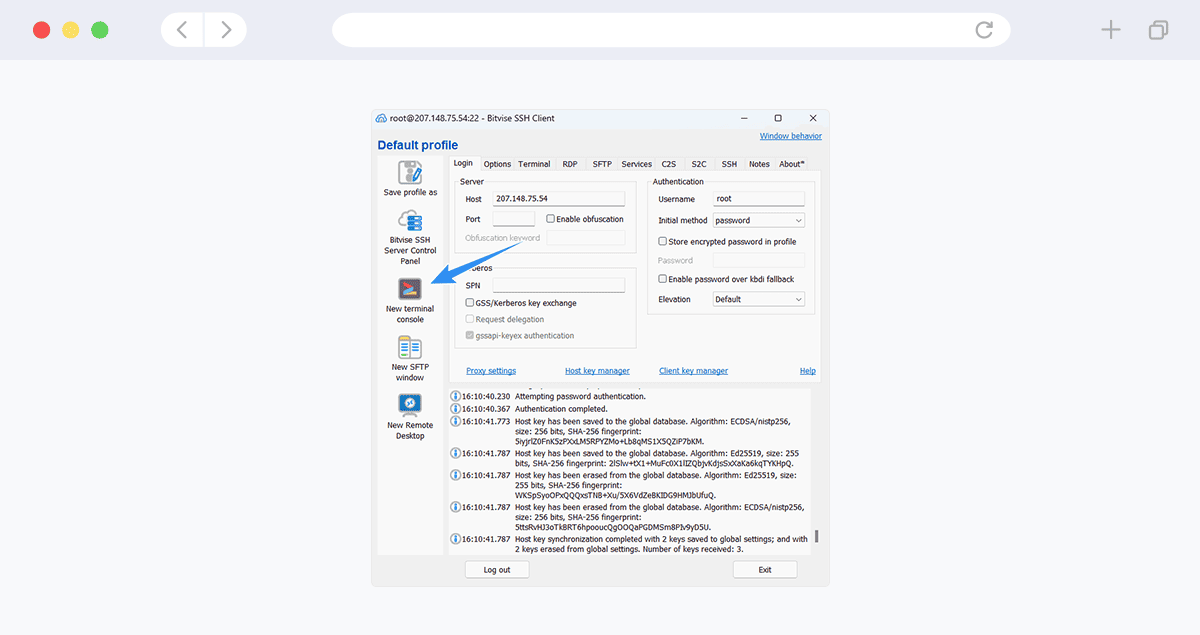Toggle GSS/Kerberos key exchange

tap(470, 303)
